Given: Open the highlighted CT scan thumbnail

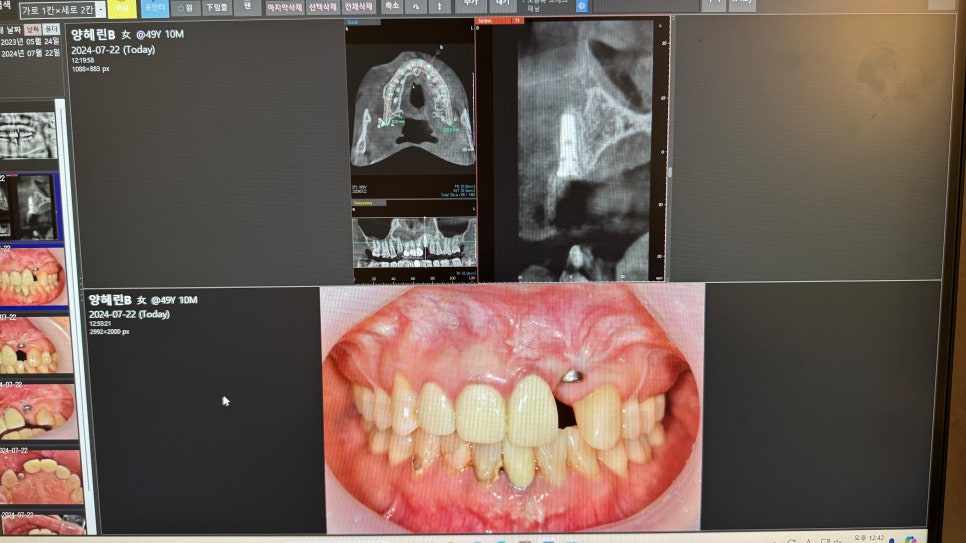Looking at the screenshot, I should click(x=30, y=207).
